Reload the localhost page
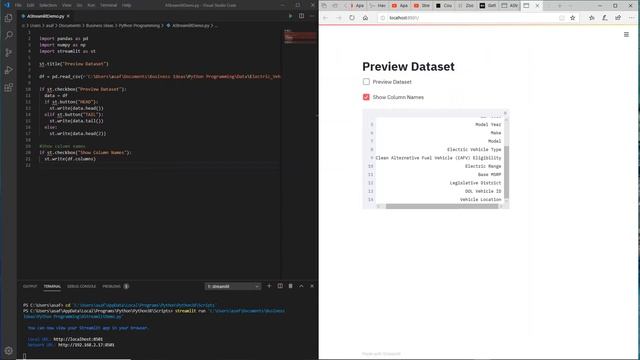 (x=352, y=18)
